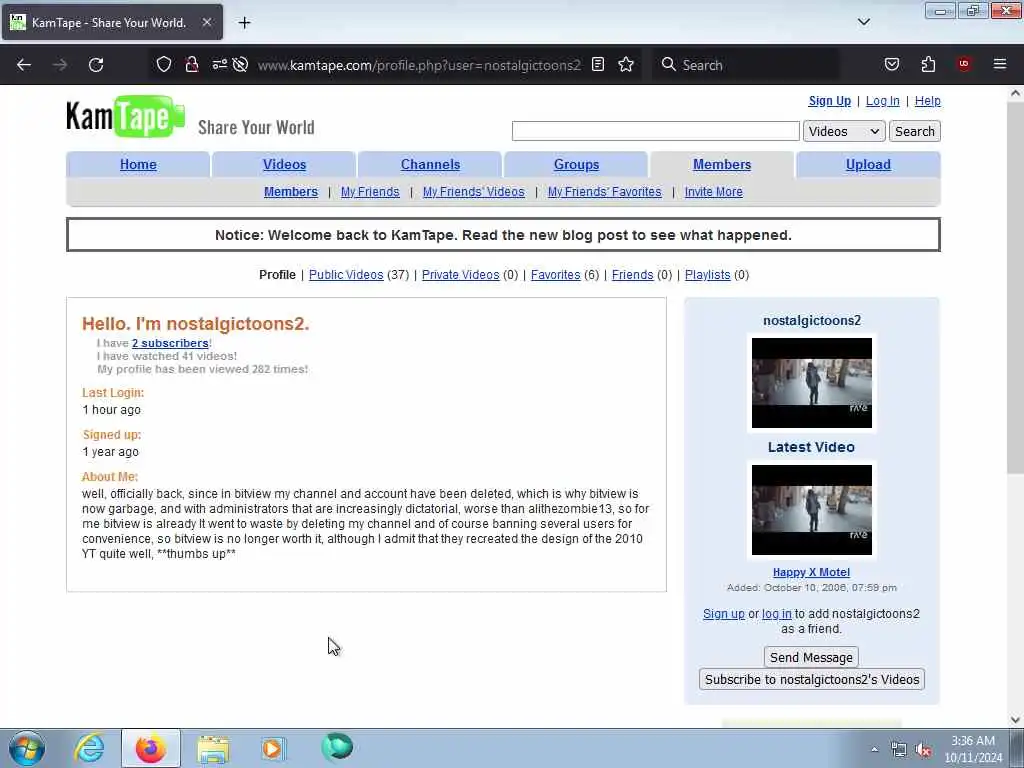This screenshot has height=768, width=1024.
Task: Click the network tray icon
Action: [x=899, y=750]
